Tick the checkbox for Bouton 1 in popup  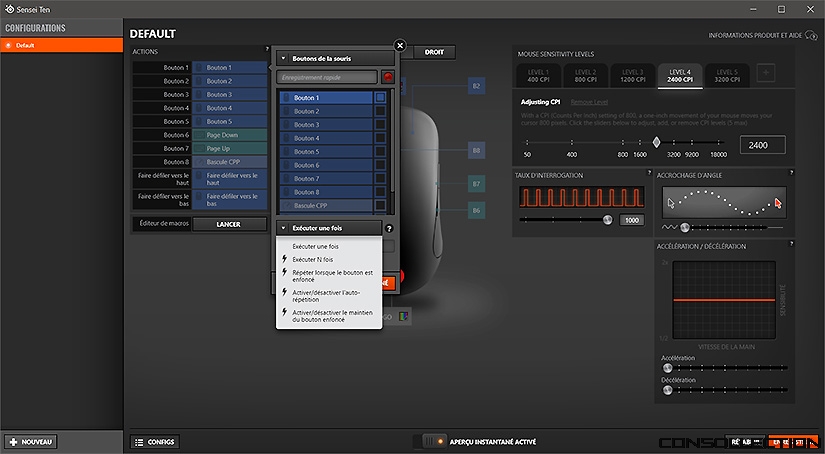380,97
